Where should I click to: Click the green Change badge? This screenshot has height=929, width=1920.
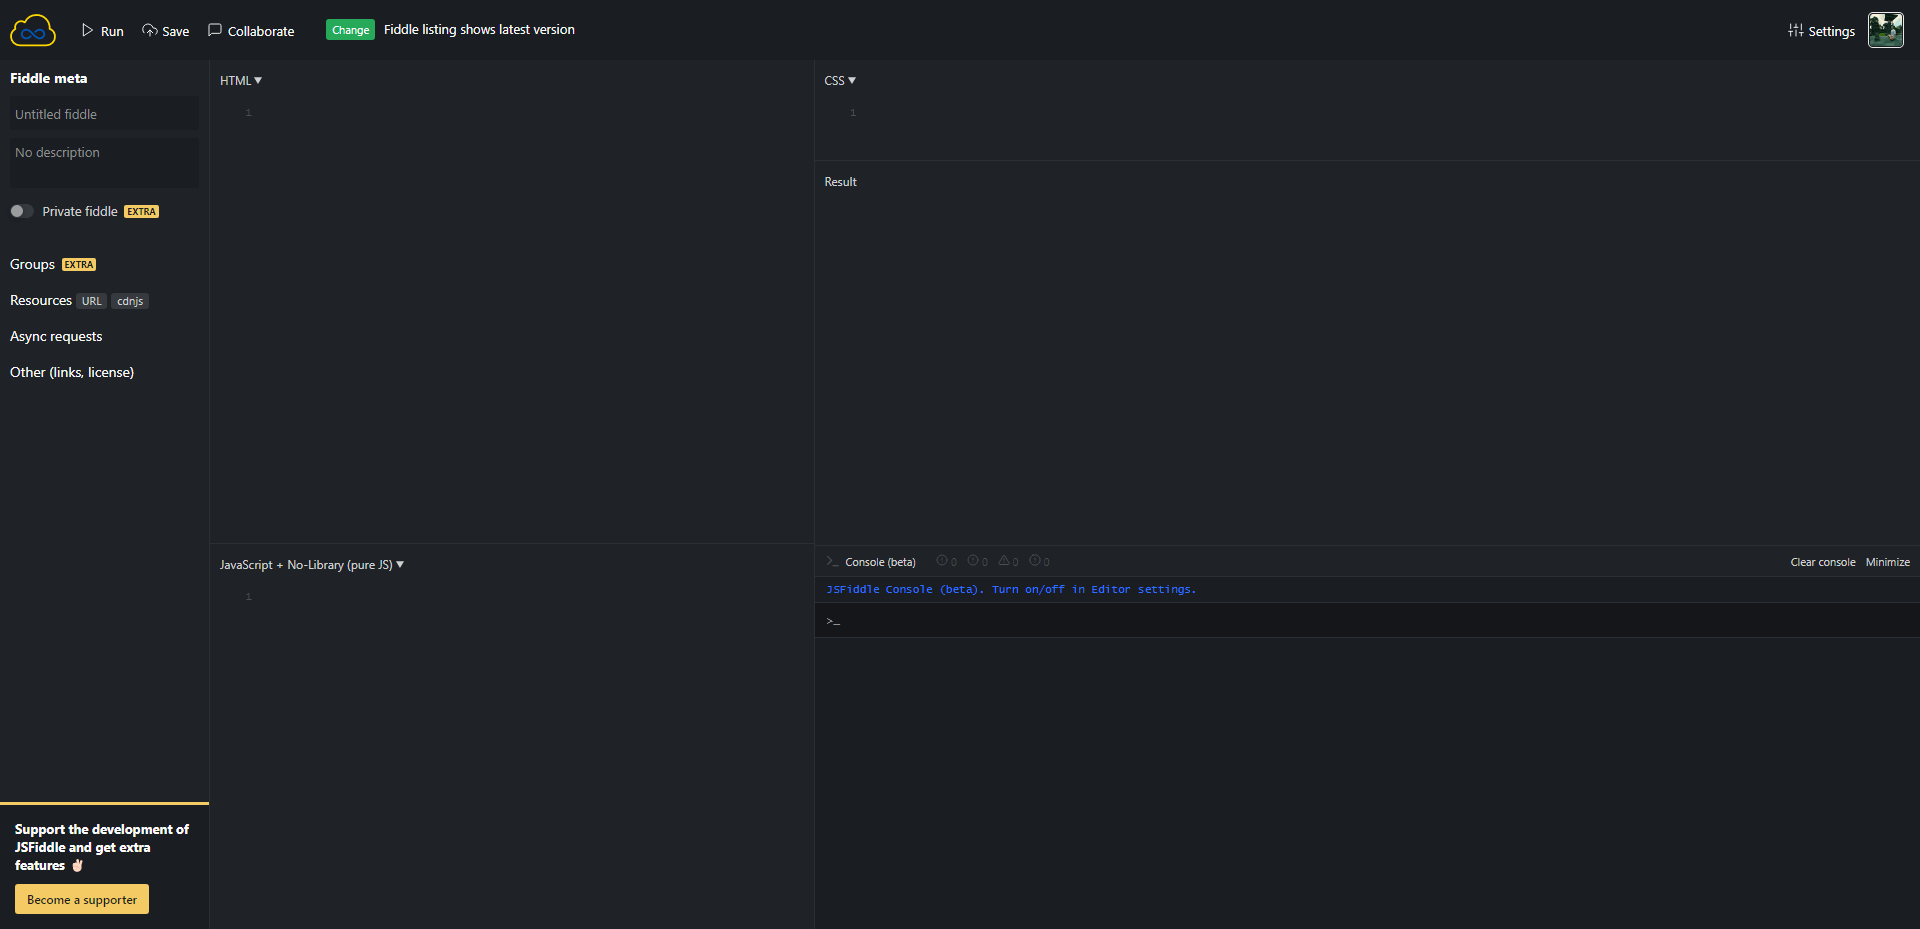(350, 30)
